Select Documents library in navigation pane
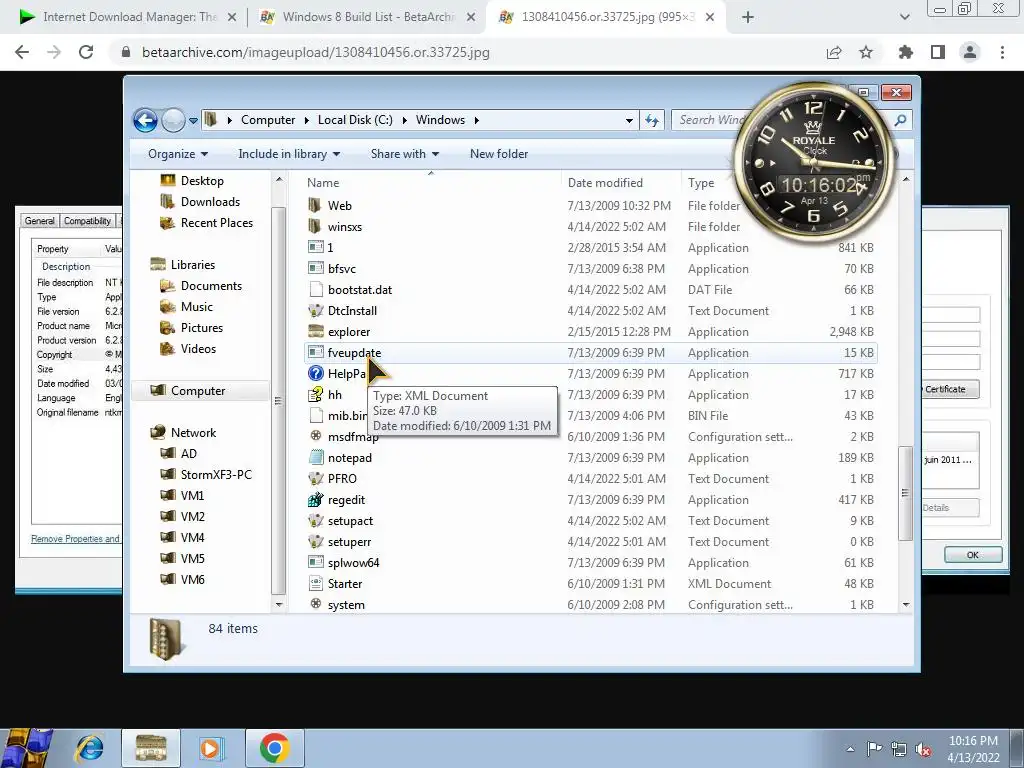 point(211,286)
